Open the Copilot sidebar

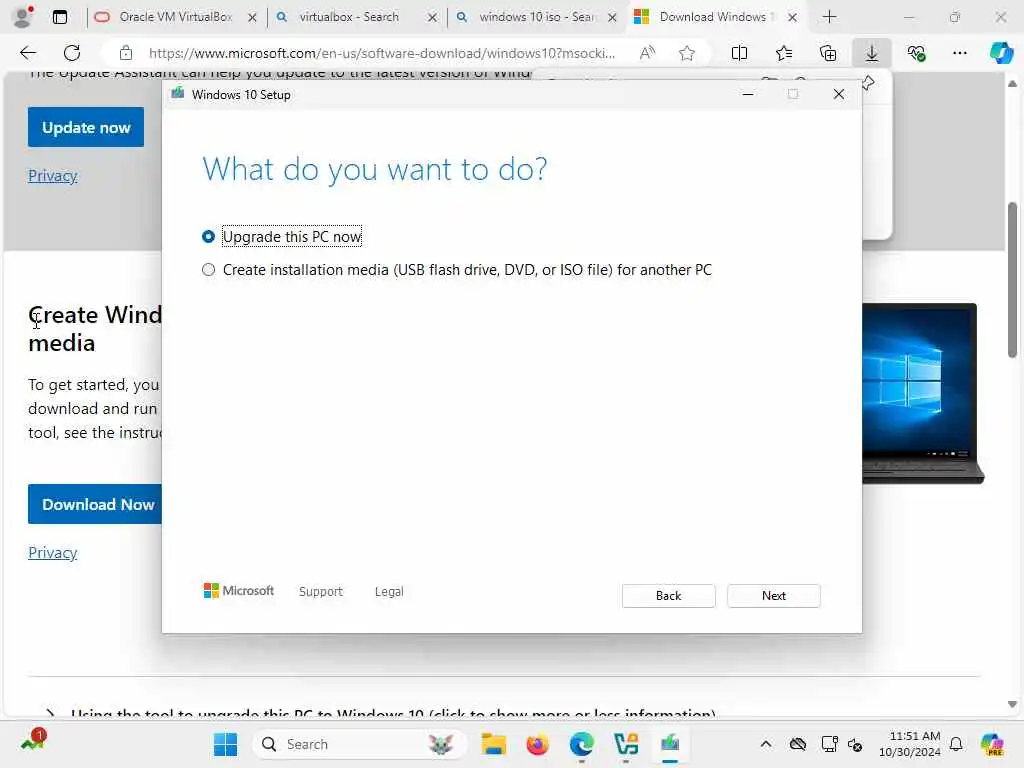[1001, 53]
